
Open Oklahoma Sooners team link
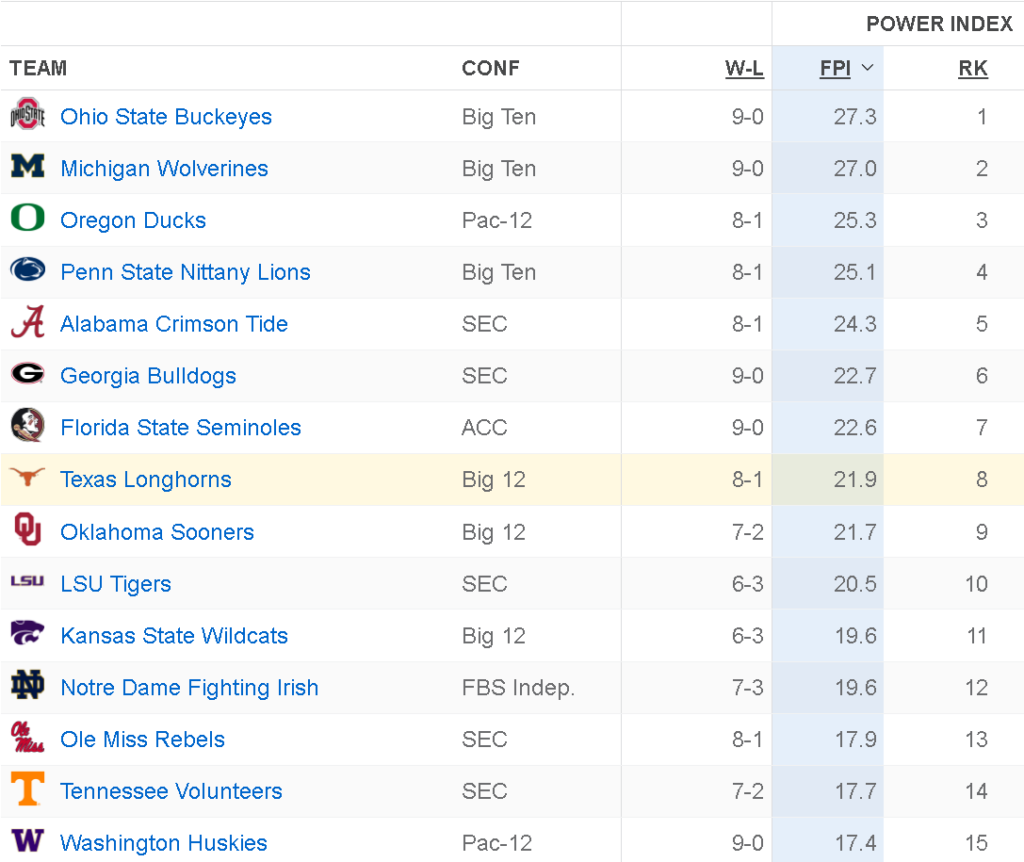(x=157, y=532)
